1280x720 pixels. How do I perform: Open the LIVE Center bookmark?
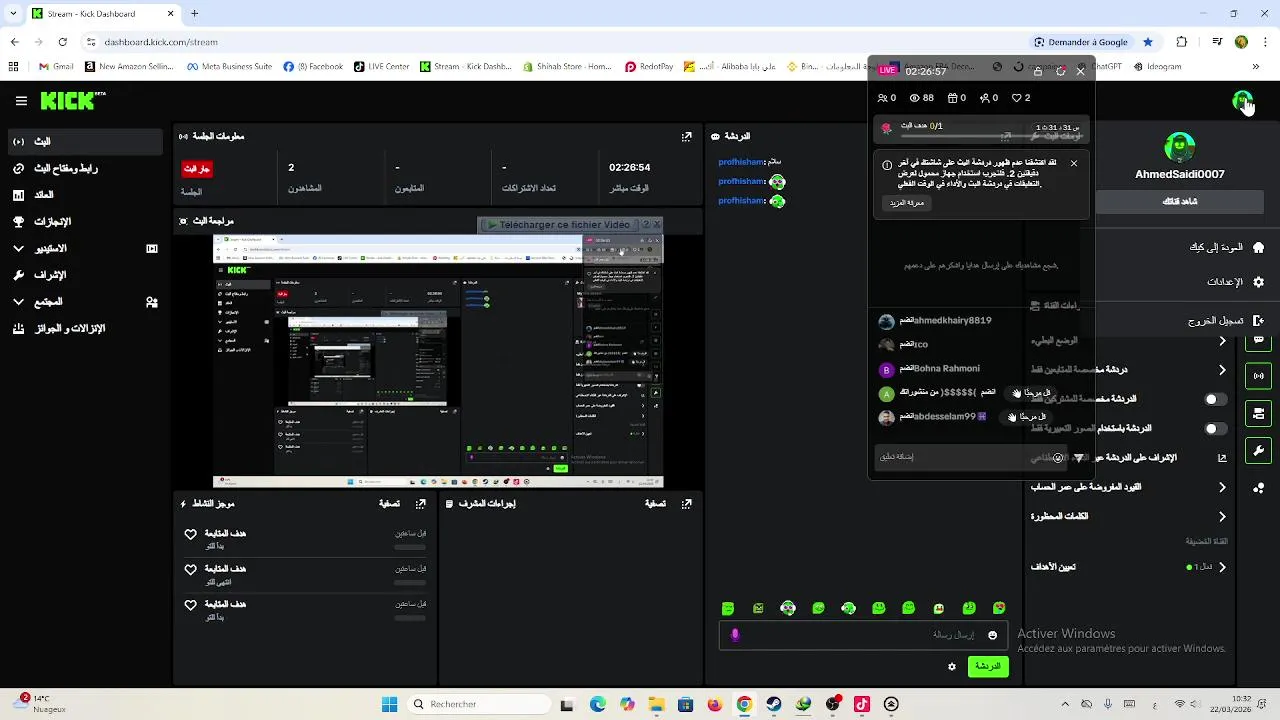[382, 67]
